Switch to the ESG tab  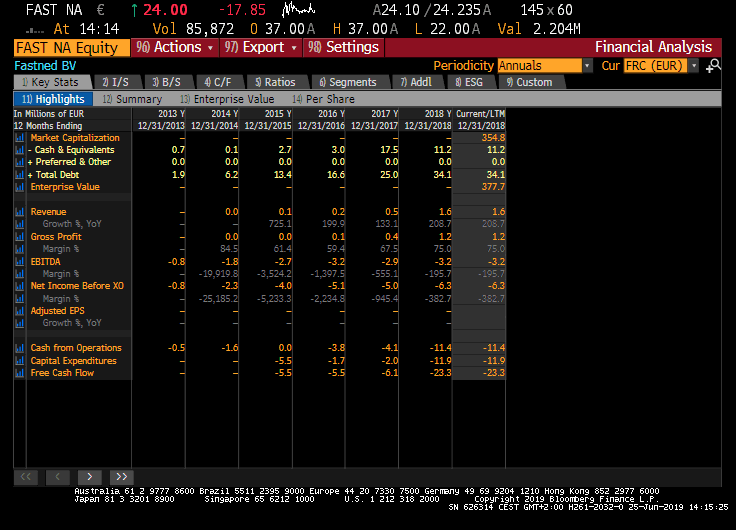[x=470, y=82]
